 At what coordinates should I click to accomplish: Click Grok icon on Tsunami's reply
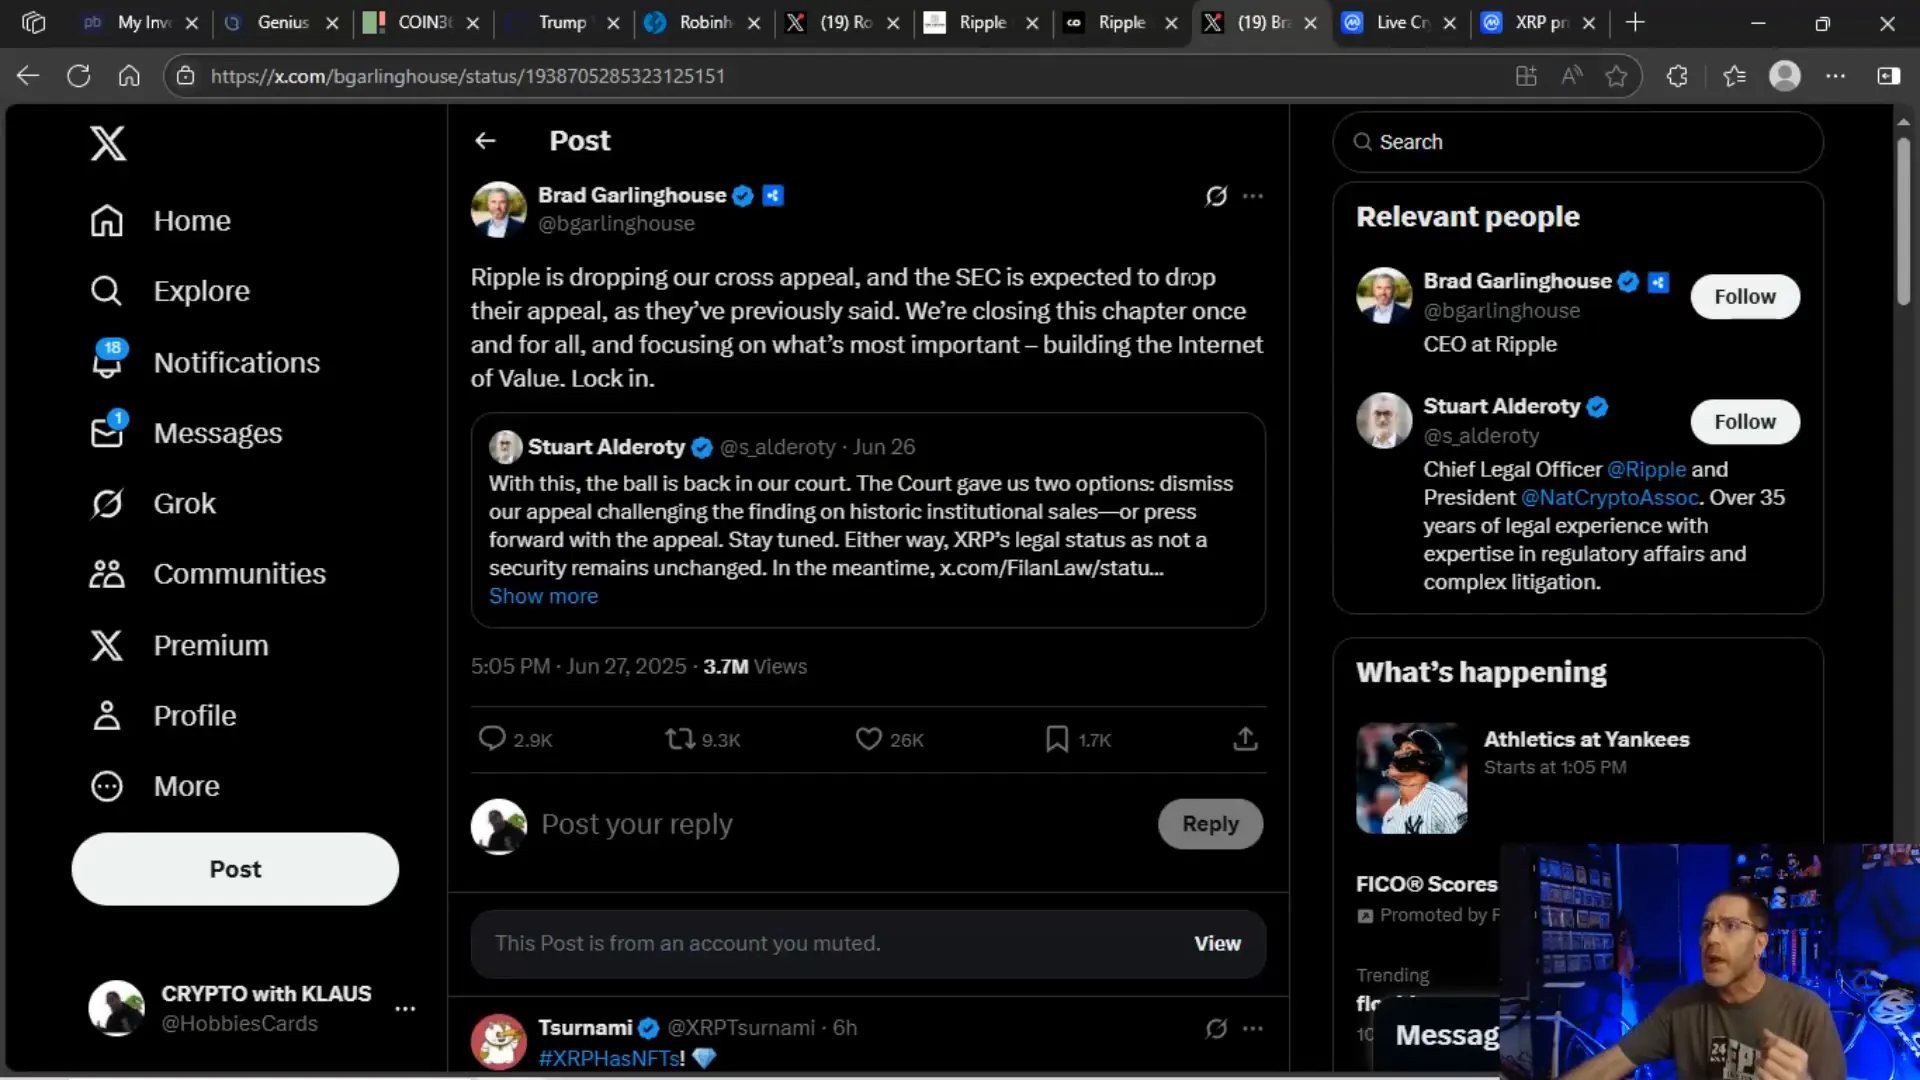(1216, 1028)
